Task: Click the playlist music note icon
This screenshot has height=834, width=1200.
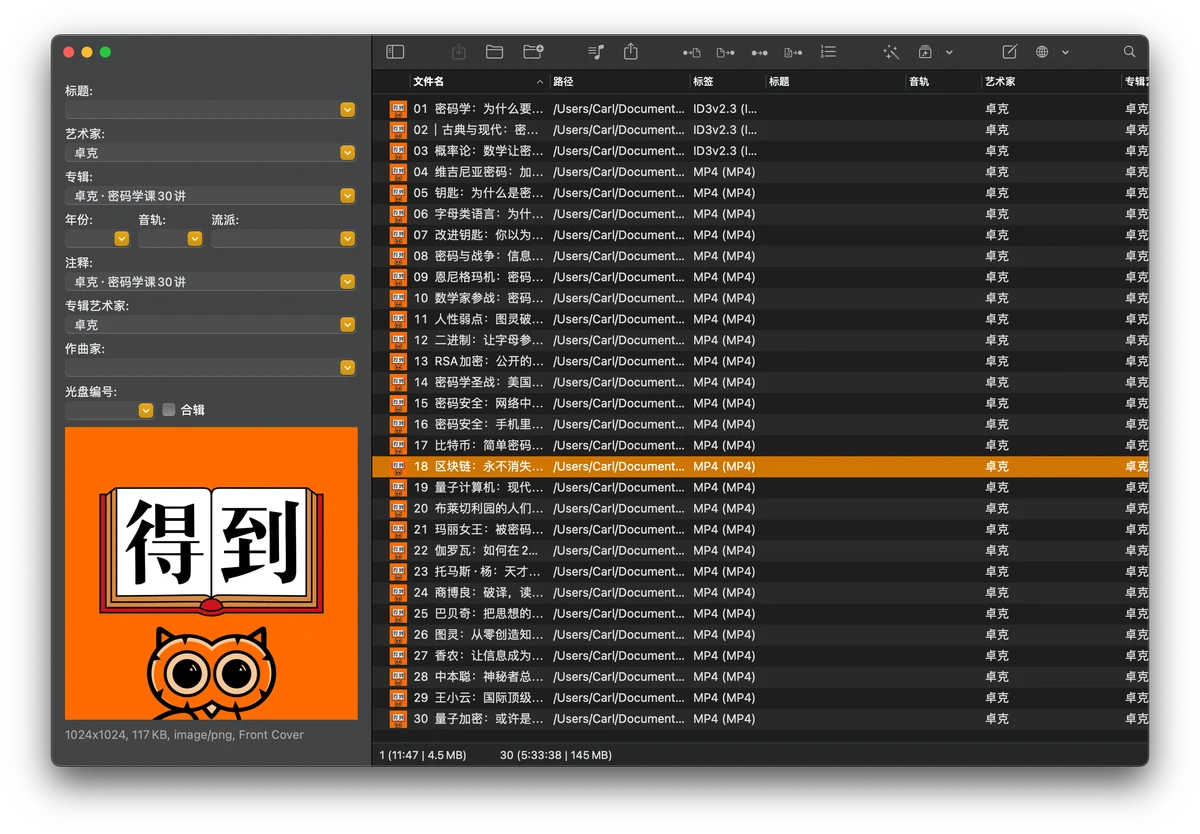Action: coord(596,52)
